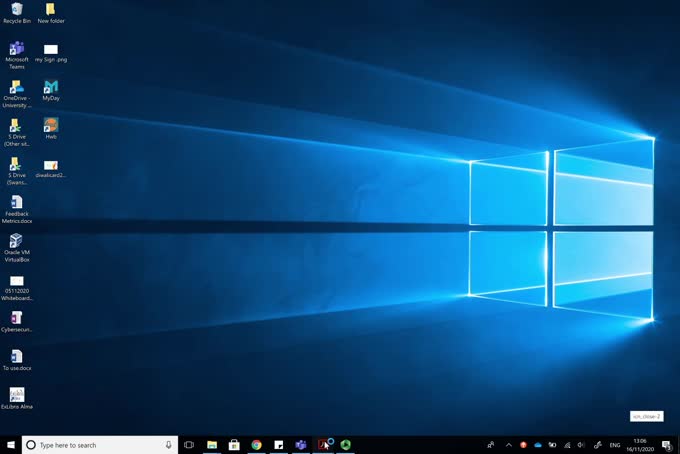This screenshot has height=454, width=680.
Task: Select Oracle VM VirtualBox desktop icon
Action: (x=16, y=242)
